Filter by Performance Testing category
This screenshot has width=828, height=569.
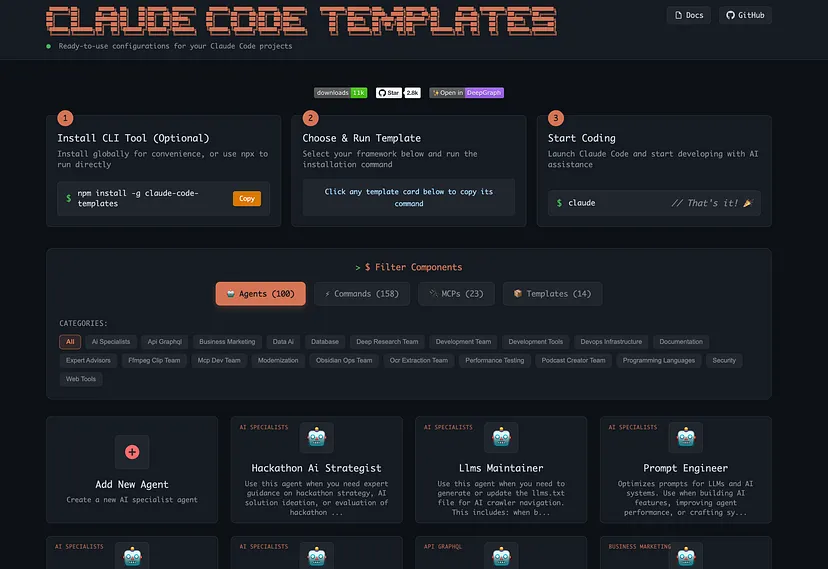click(x=495, y=361)
